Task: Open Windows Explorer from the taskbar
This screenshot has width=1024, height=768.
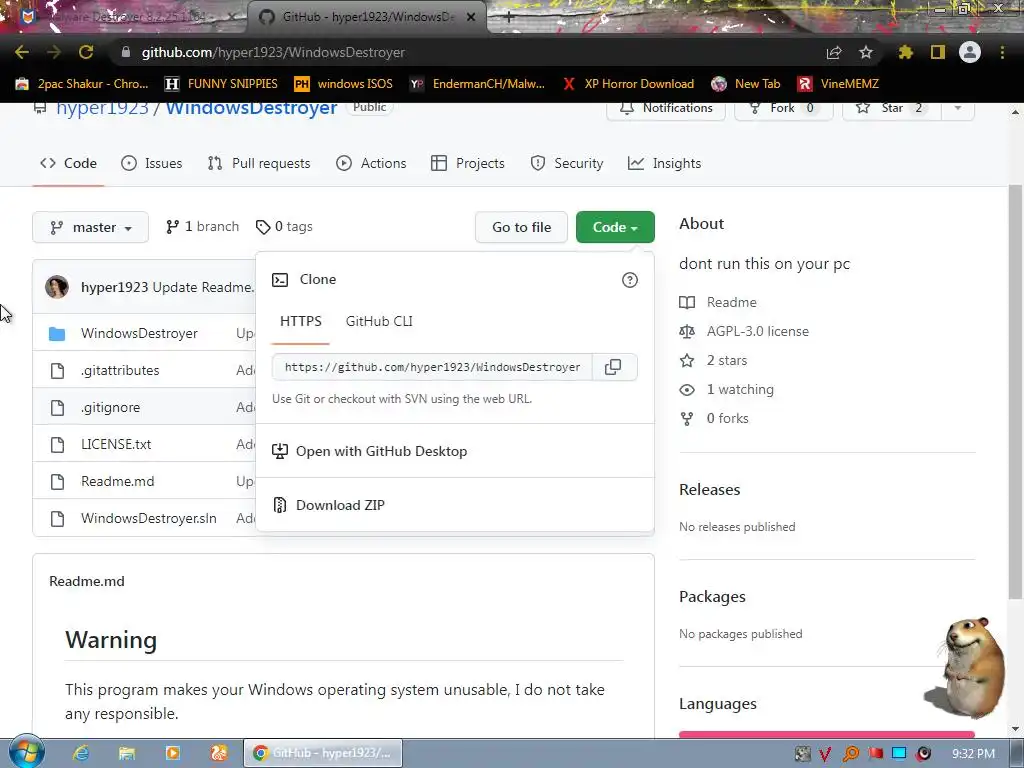Action: pos(127,753)
